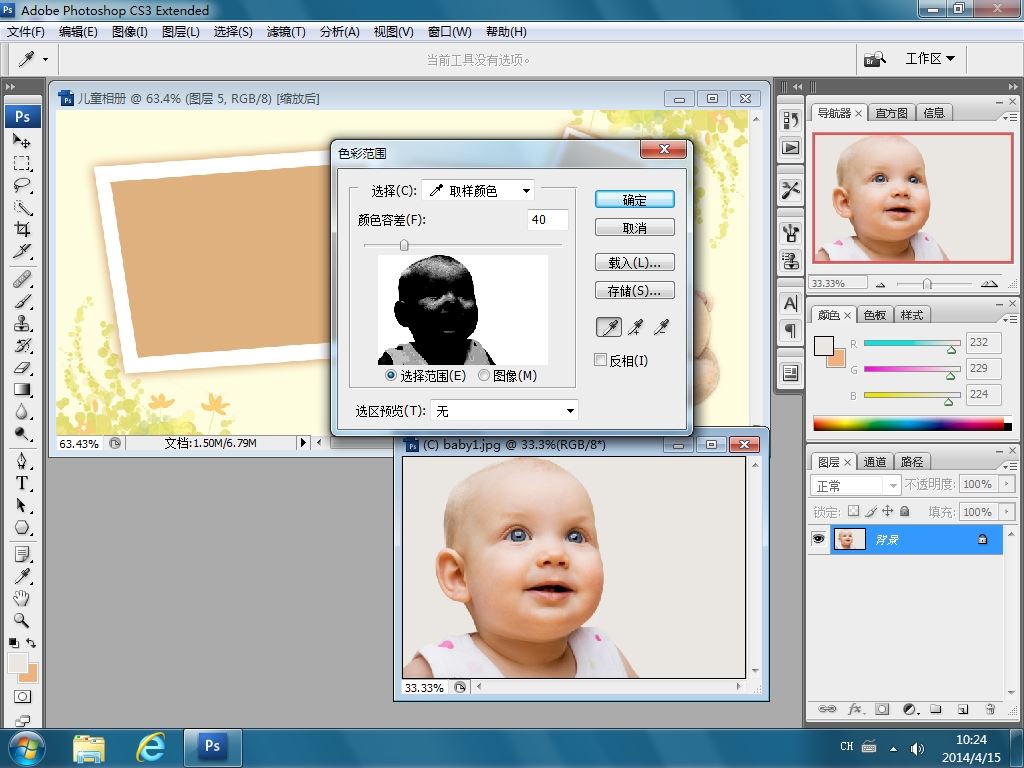Swap foreground and background colors icon
This screenshot has width=1024, height=768.
click(31, 643)
